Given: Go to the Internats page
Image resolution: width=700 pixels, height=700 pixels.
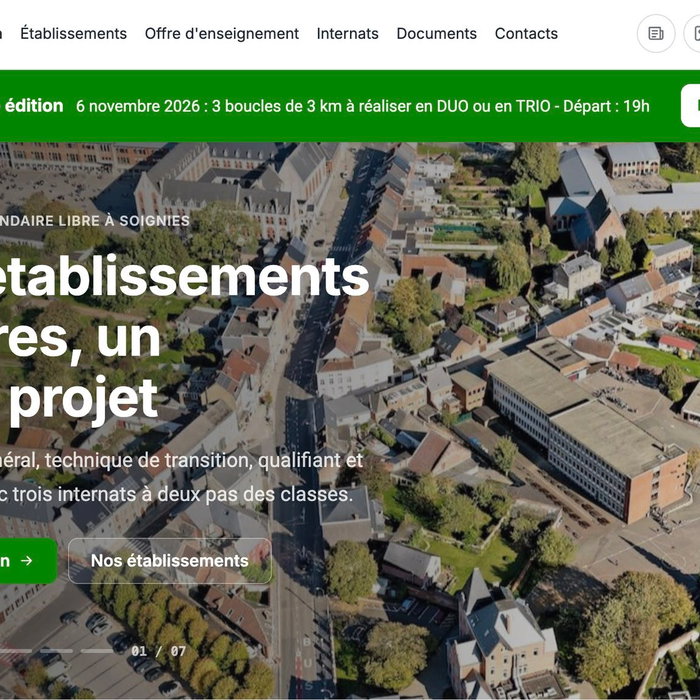Looking at the screenshot, I should pyautogui.click(x=347, y=33).
